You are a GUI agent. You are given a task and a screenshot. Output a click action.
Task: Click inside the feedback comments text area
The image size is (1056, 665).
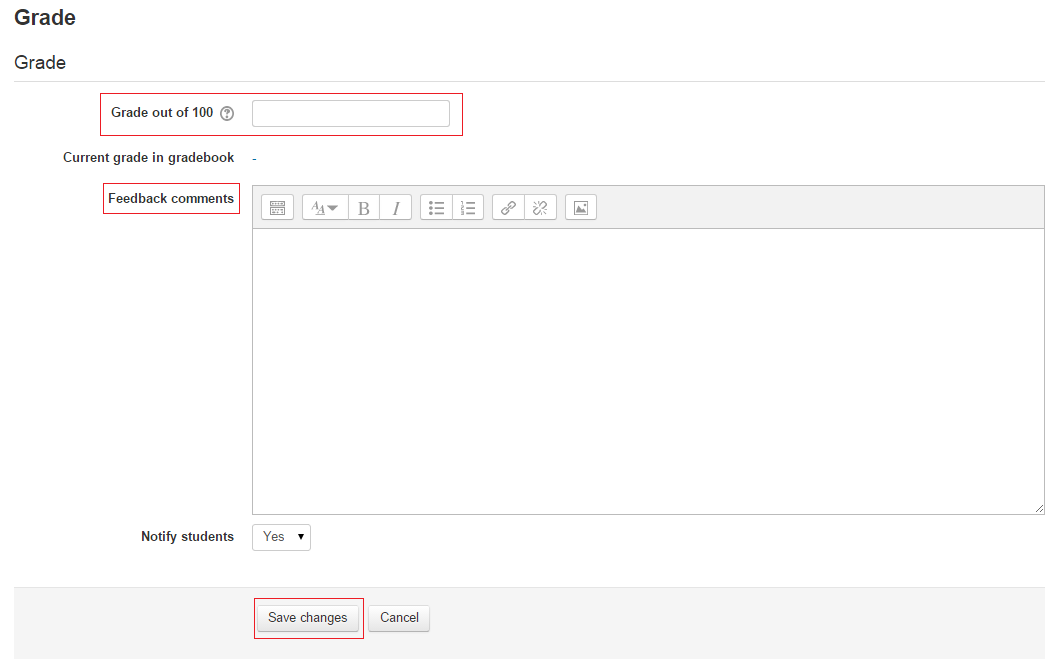click(x=648, y=371)
